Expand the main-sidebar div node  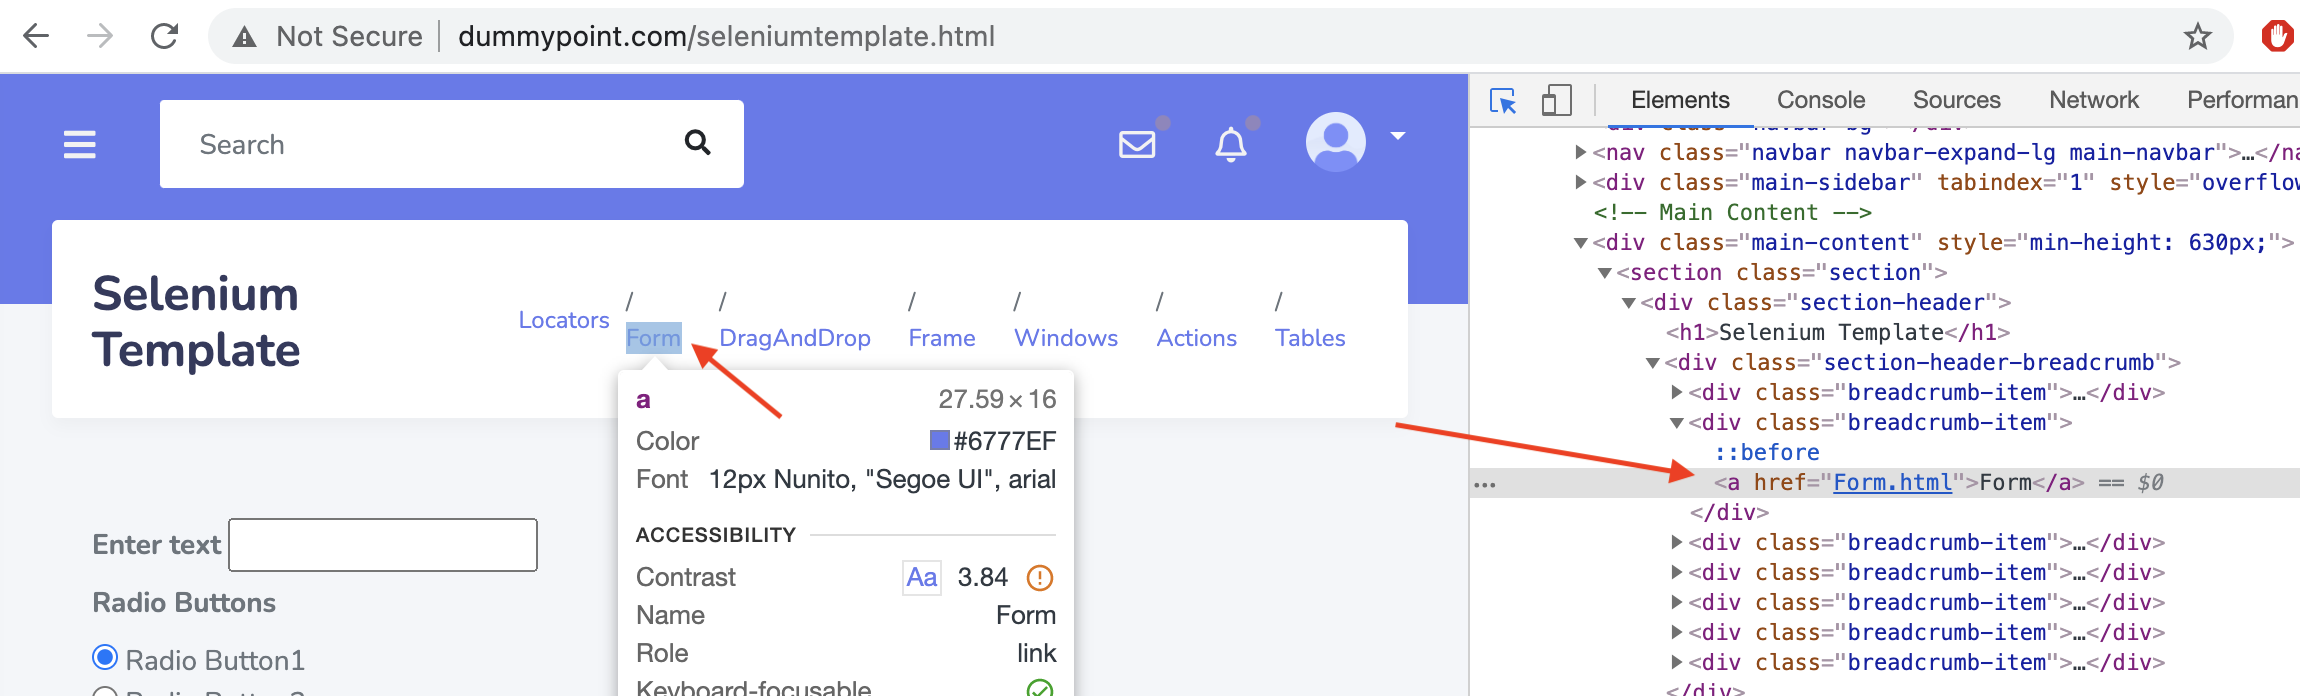[1581, 182]
